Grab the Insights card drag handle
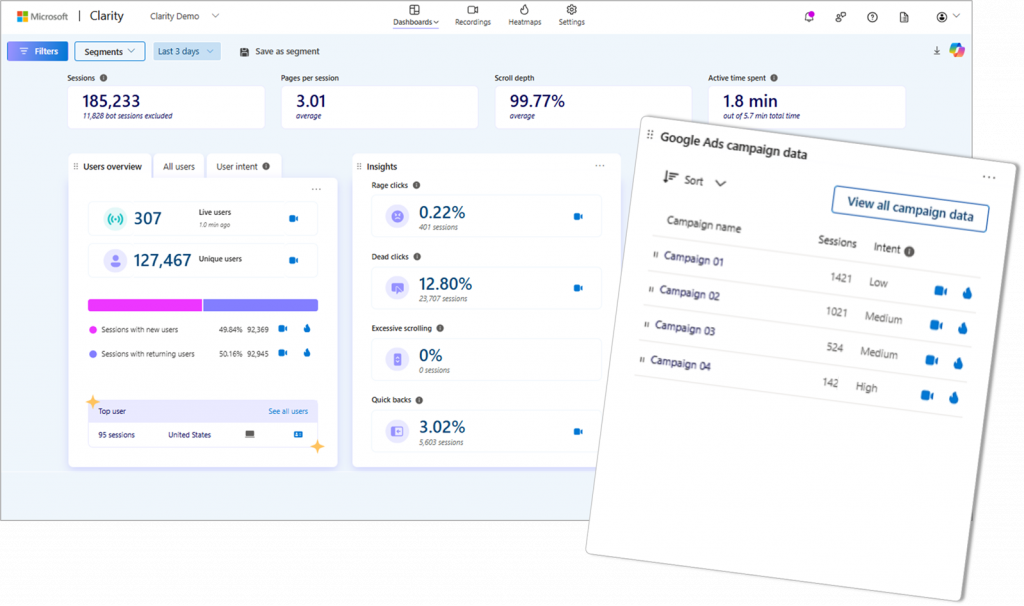The width and height of the screenshot is (1024, 606). (x=359, y=167)
